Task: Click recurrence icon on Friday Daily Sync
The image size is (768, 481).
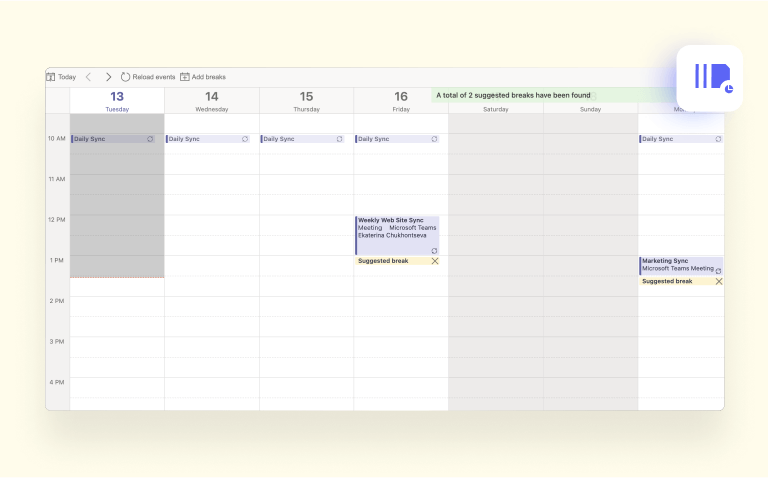Action: point(434,139)
